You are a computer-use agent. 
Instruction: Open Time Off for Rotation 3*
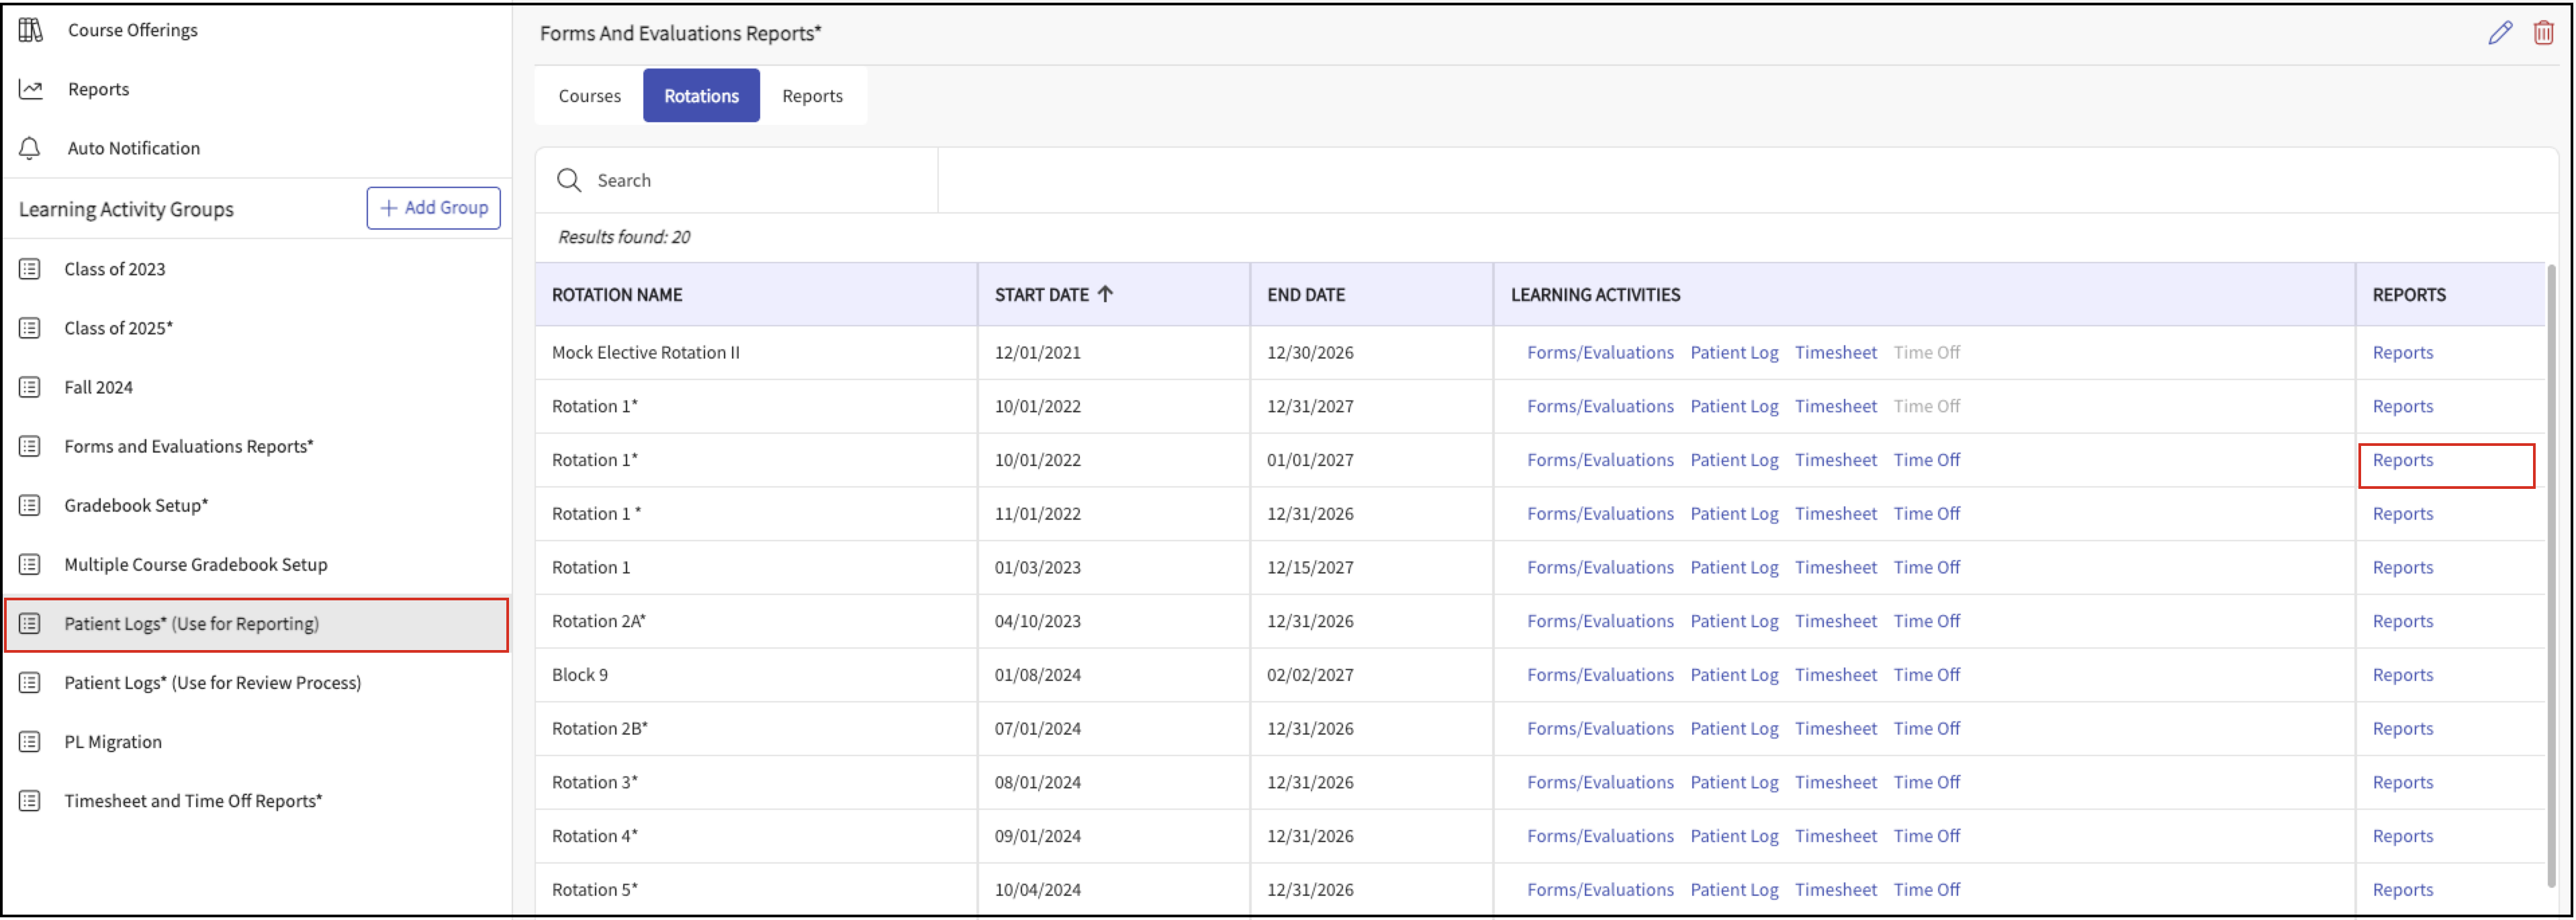click(x=1926, y=782)
